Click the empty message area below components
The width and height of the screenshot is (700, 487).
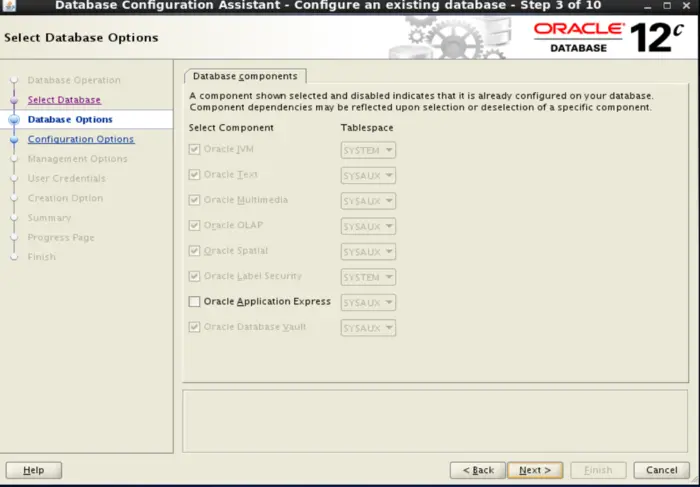point(435,421)
